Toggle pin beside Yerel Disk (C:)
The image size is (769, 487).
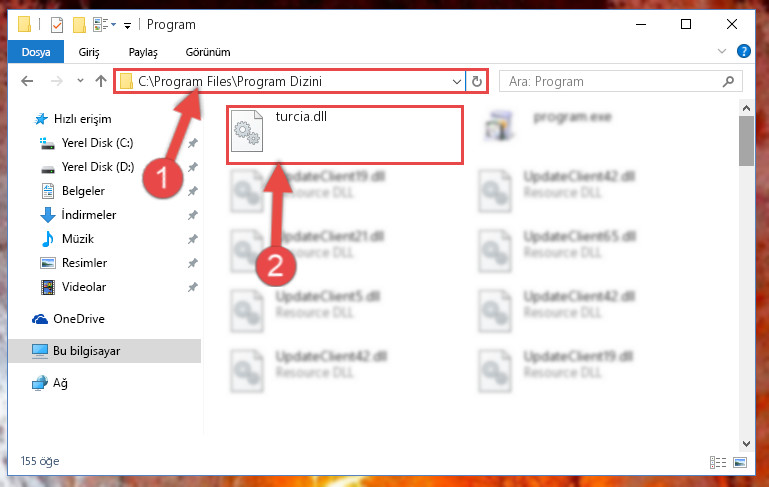(x=193, y=143)
